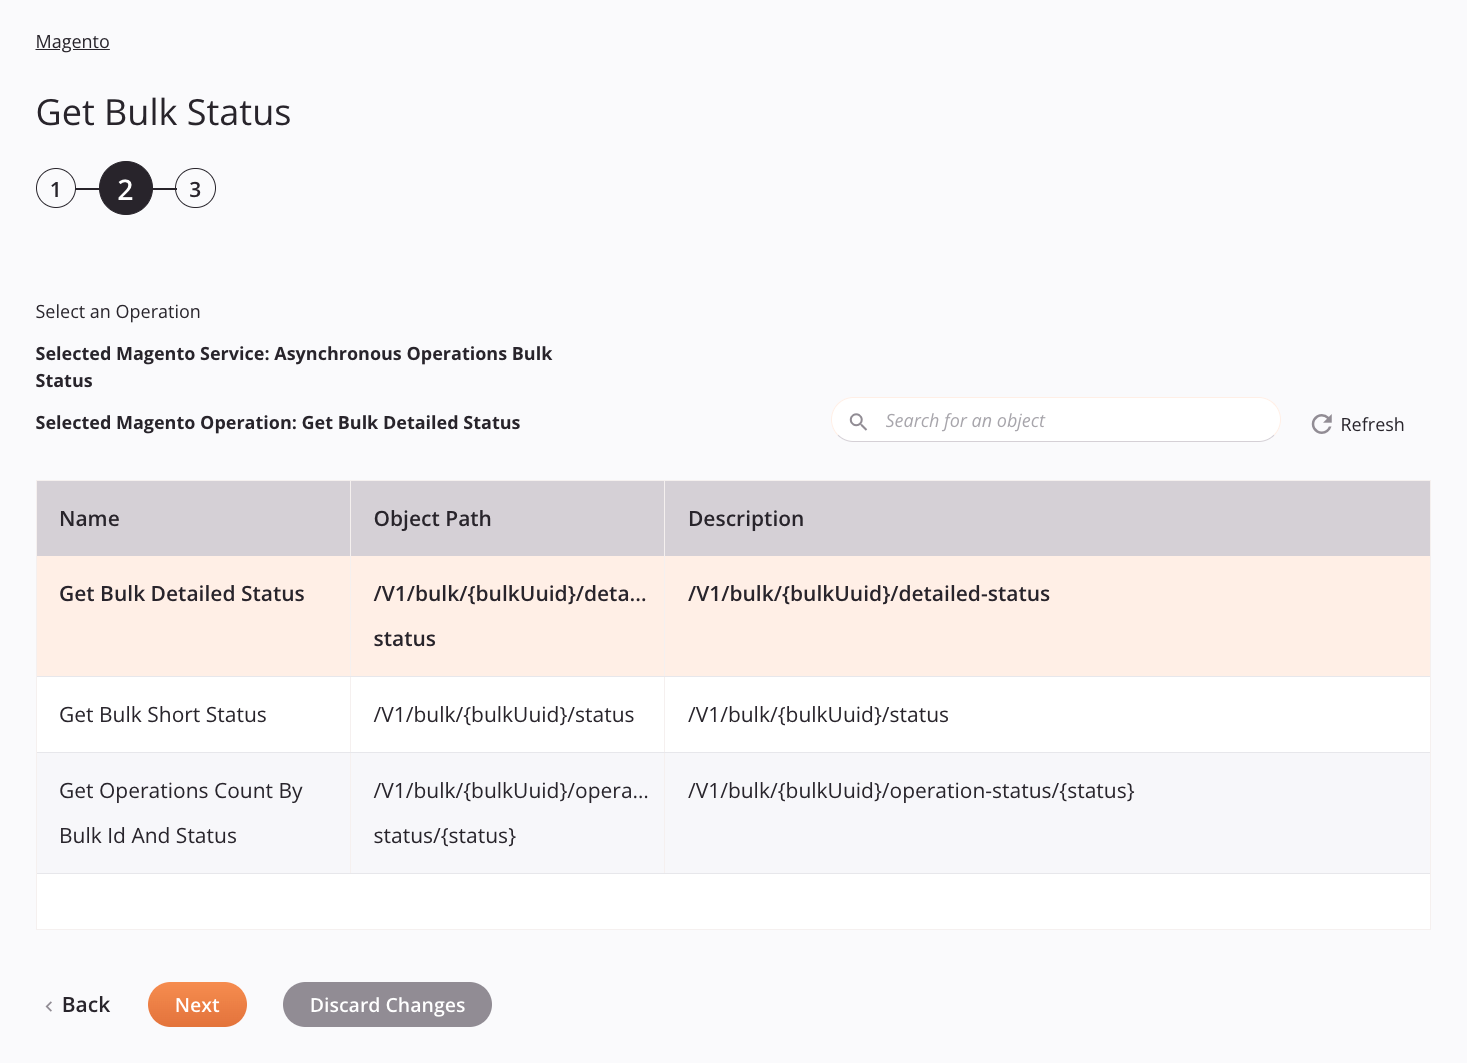Click the detailed-status description cell
Viewport: 1467px width, 1063px height.
[1047, 616]
